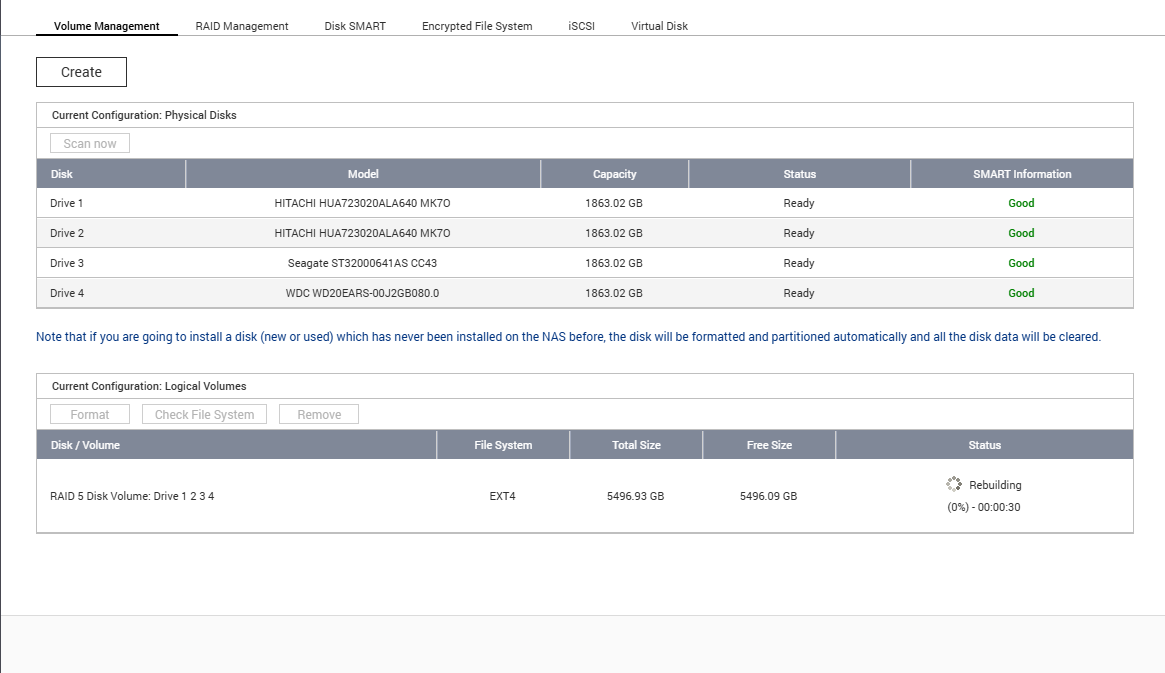Open the Virtual Disk tab

pos(659,26)
